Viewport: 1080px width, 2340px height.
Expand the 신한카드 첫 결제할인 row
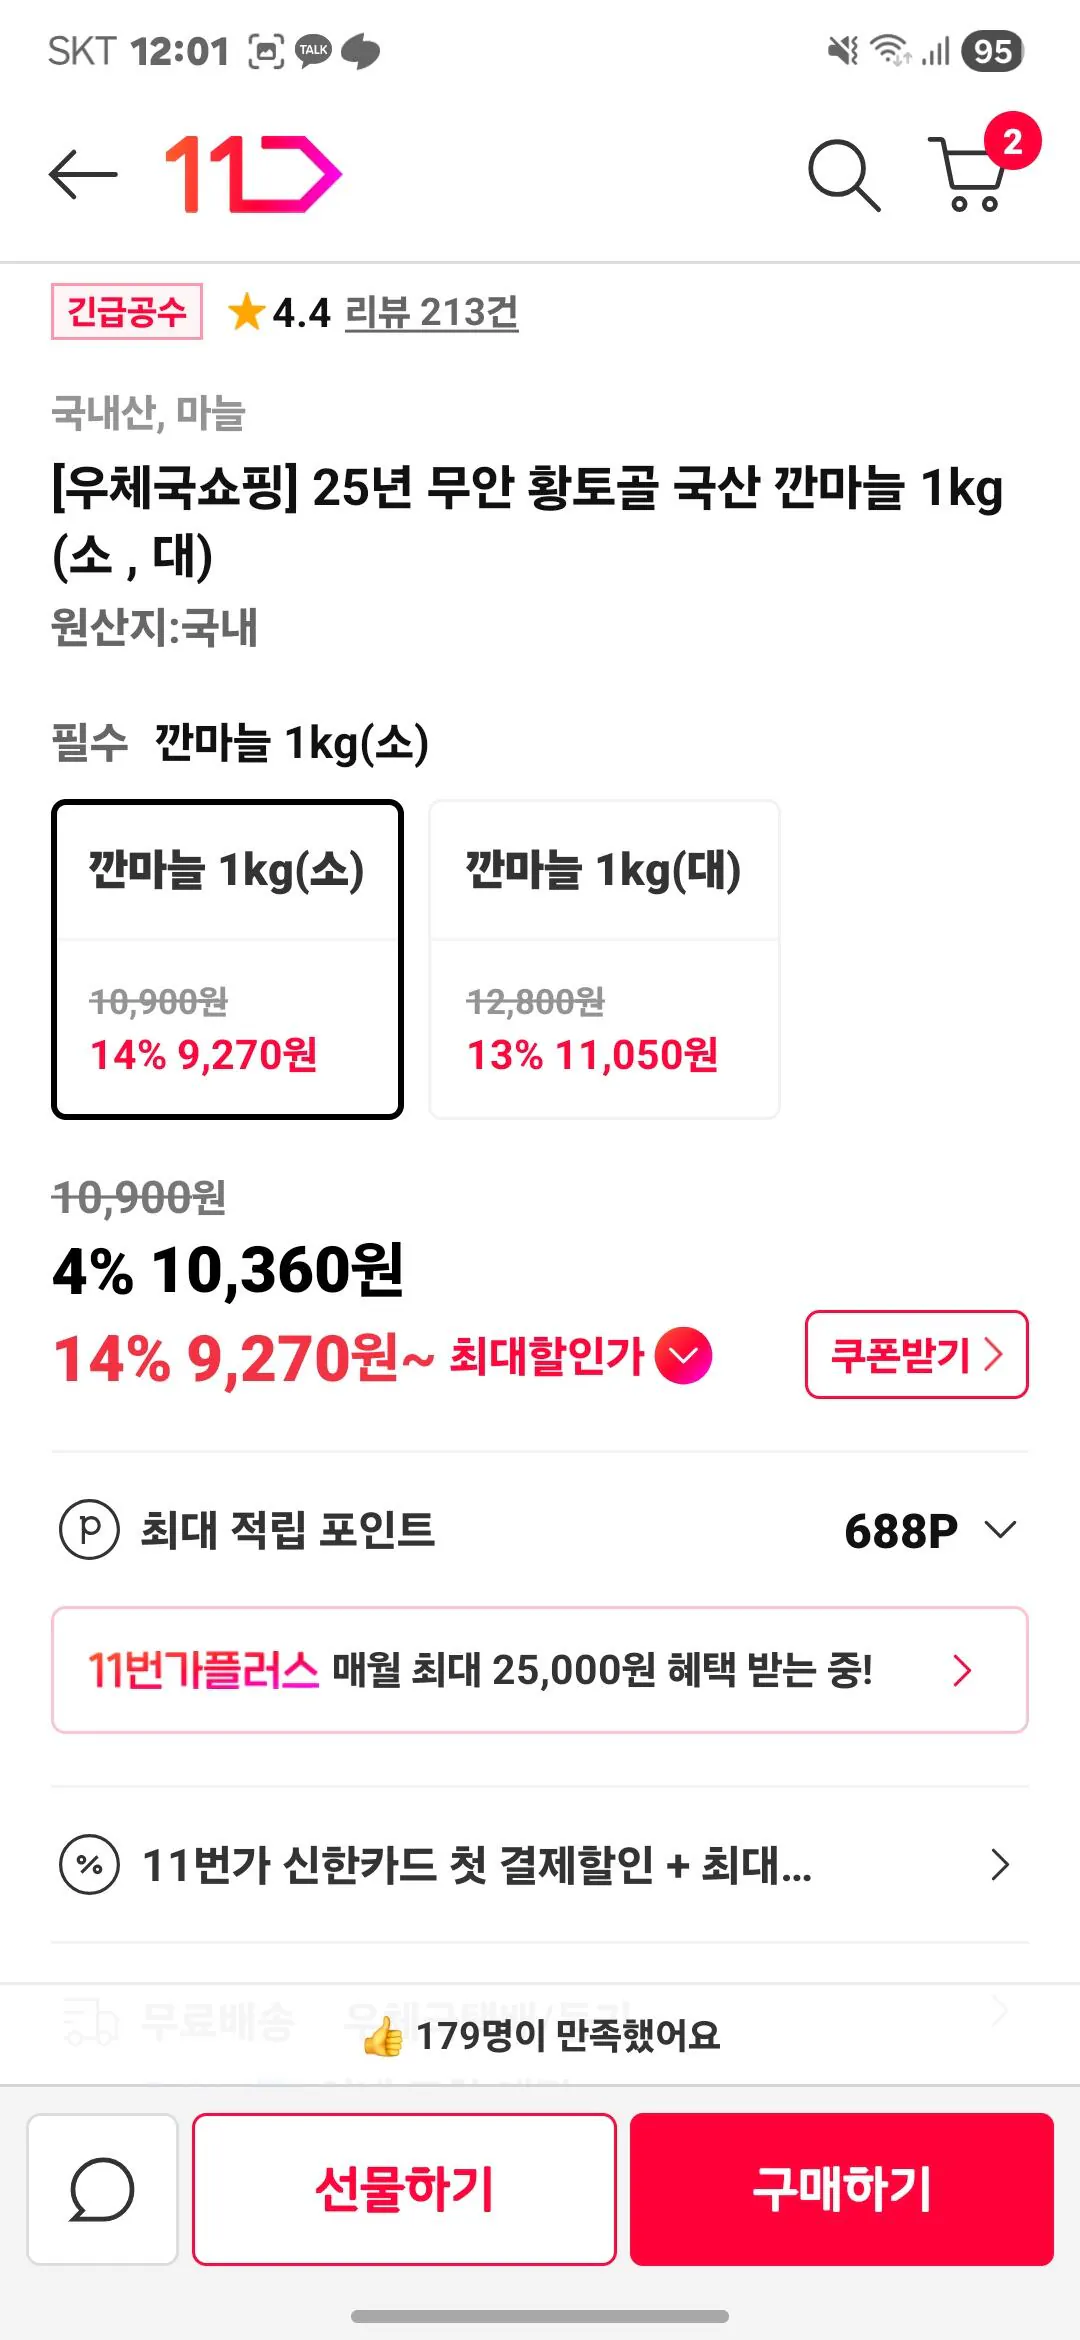(x=998, y=1865)
